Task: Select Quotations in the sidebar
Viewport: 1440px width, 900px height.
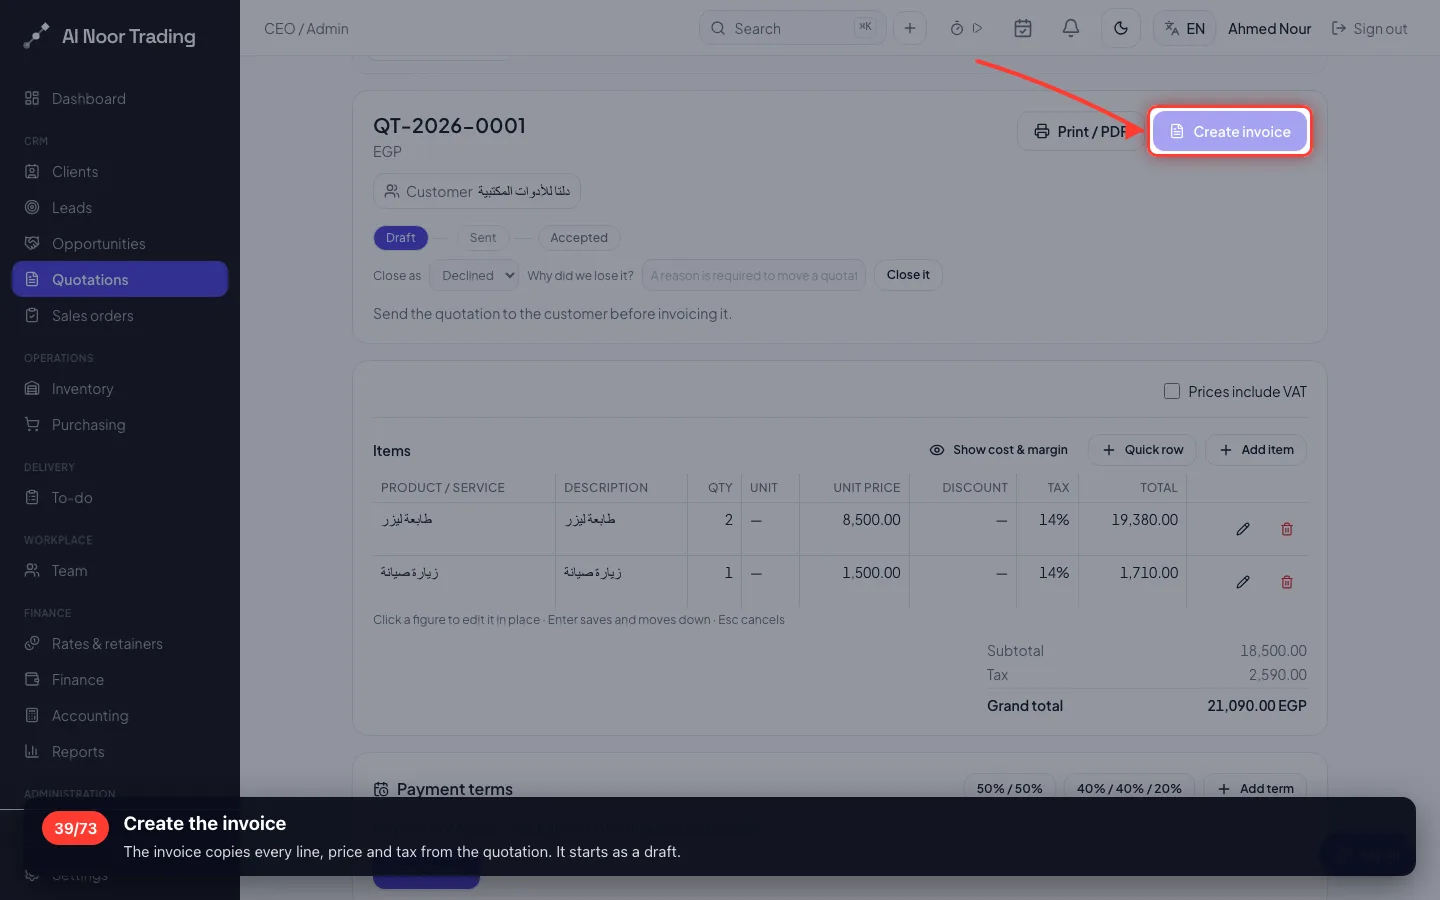Action: pyautogui.click(x=120, y=279)
